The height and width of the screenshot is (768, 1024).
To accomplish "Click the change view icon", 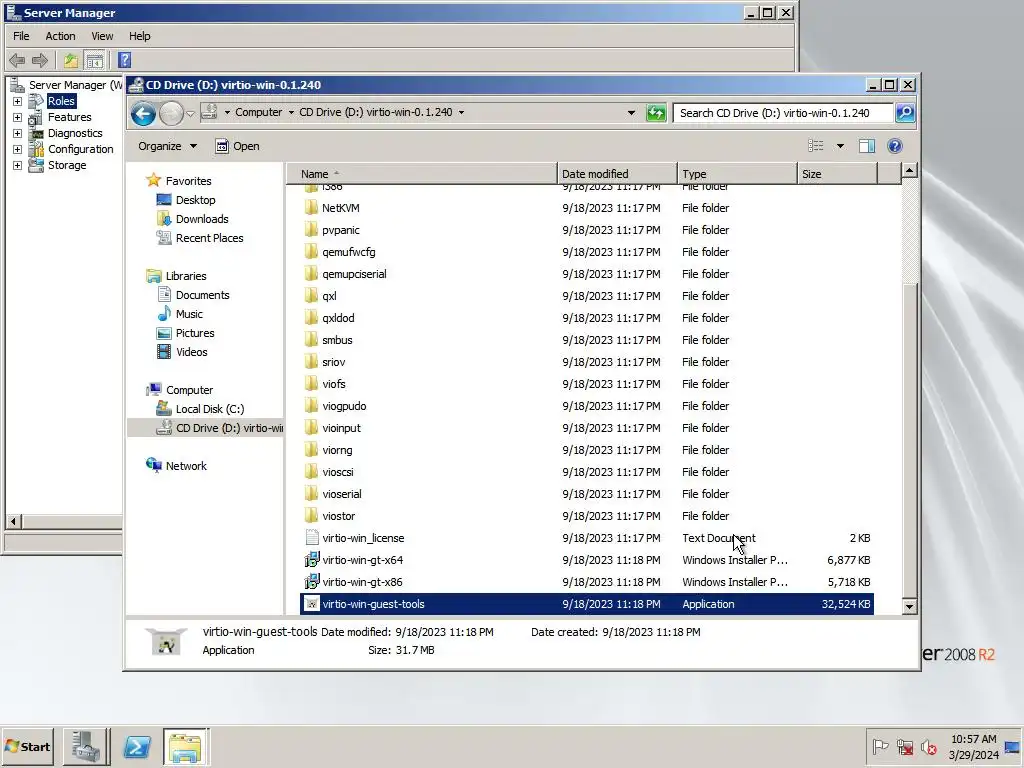I will [x=816, y=146].
